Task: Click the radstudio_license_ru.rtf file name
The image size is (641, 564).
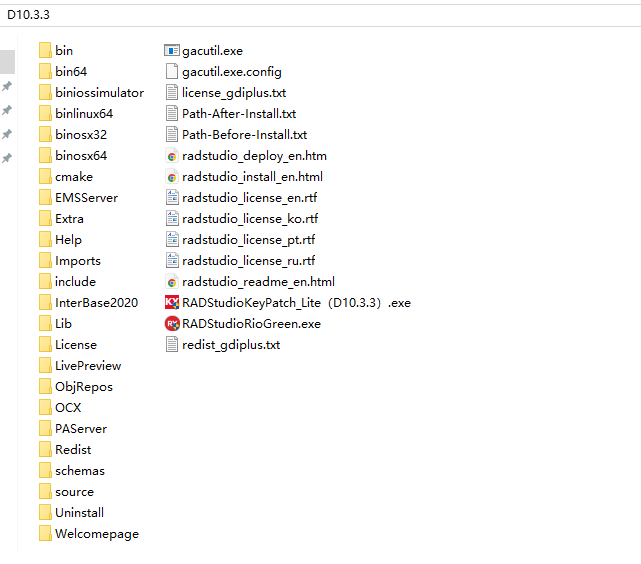Action: click(x=249, y=261)
